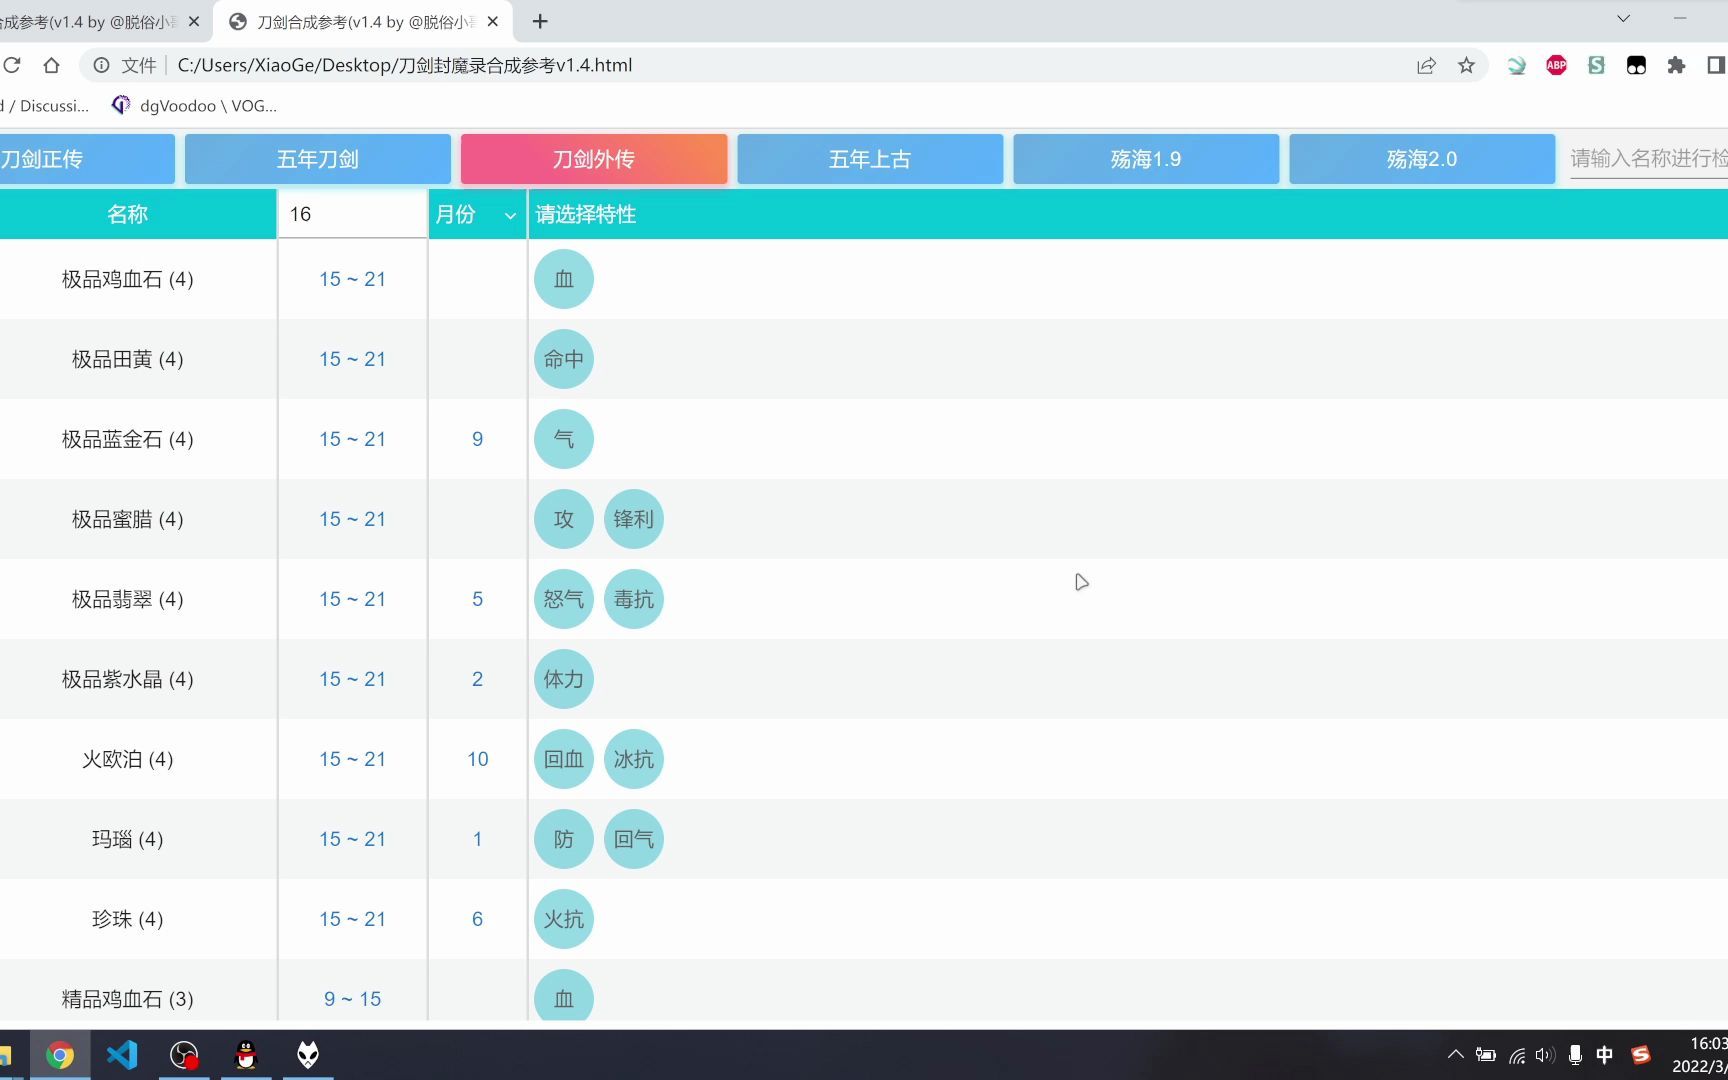Toggle the 锋利 trait chip
The width and height of the screenshot is (1728, 1080).
(x=634, y=519)
